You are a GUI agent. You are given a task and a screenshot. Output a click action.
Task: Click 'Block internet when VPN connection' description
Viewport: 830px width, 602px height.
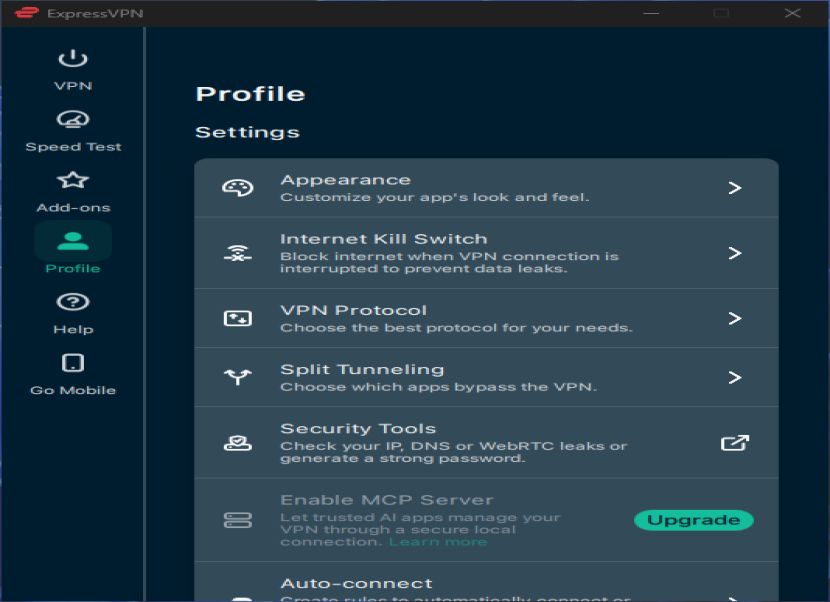pos(449,262)
